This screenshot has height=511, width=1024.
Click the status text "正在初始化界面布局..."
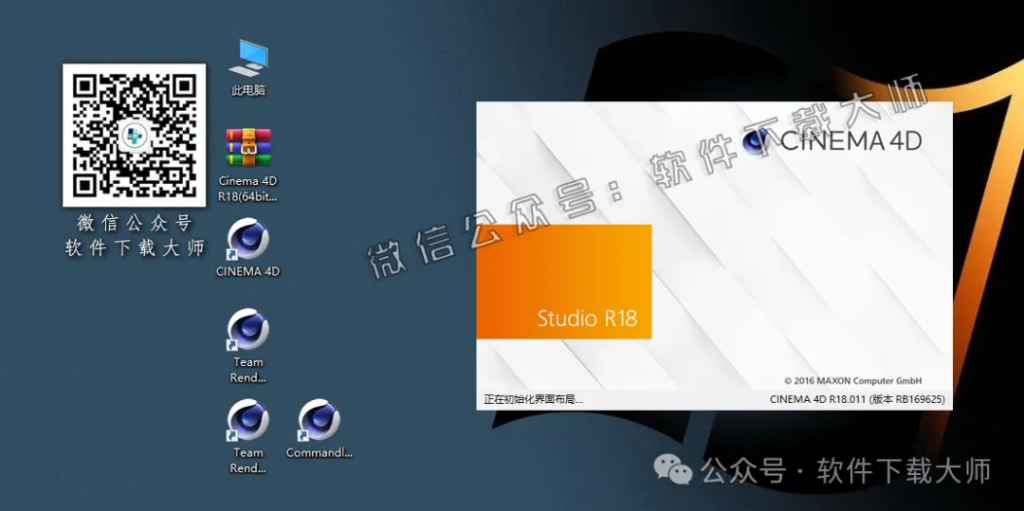(533, 399)
